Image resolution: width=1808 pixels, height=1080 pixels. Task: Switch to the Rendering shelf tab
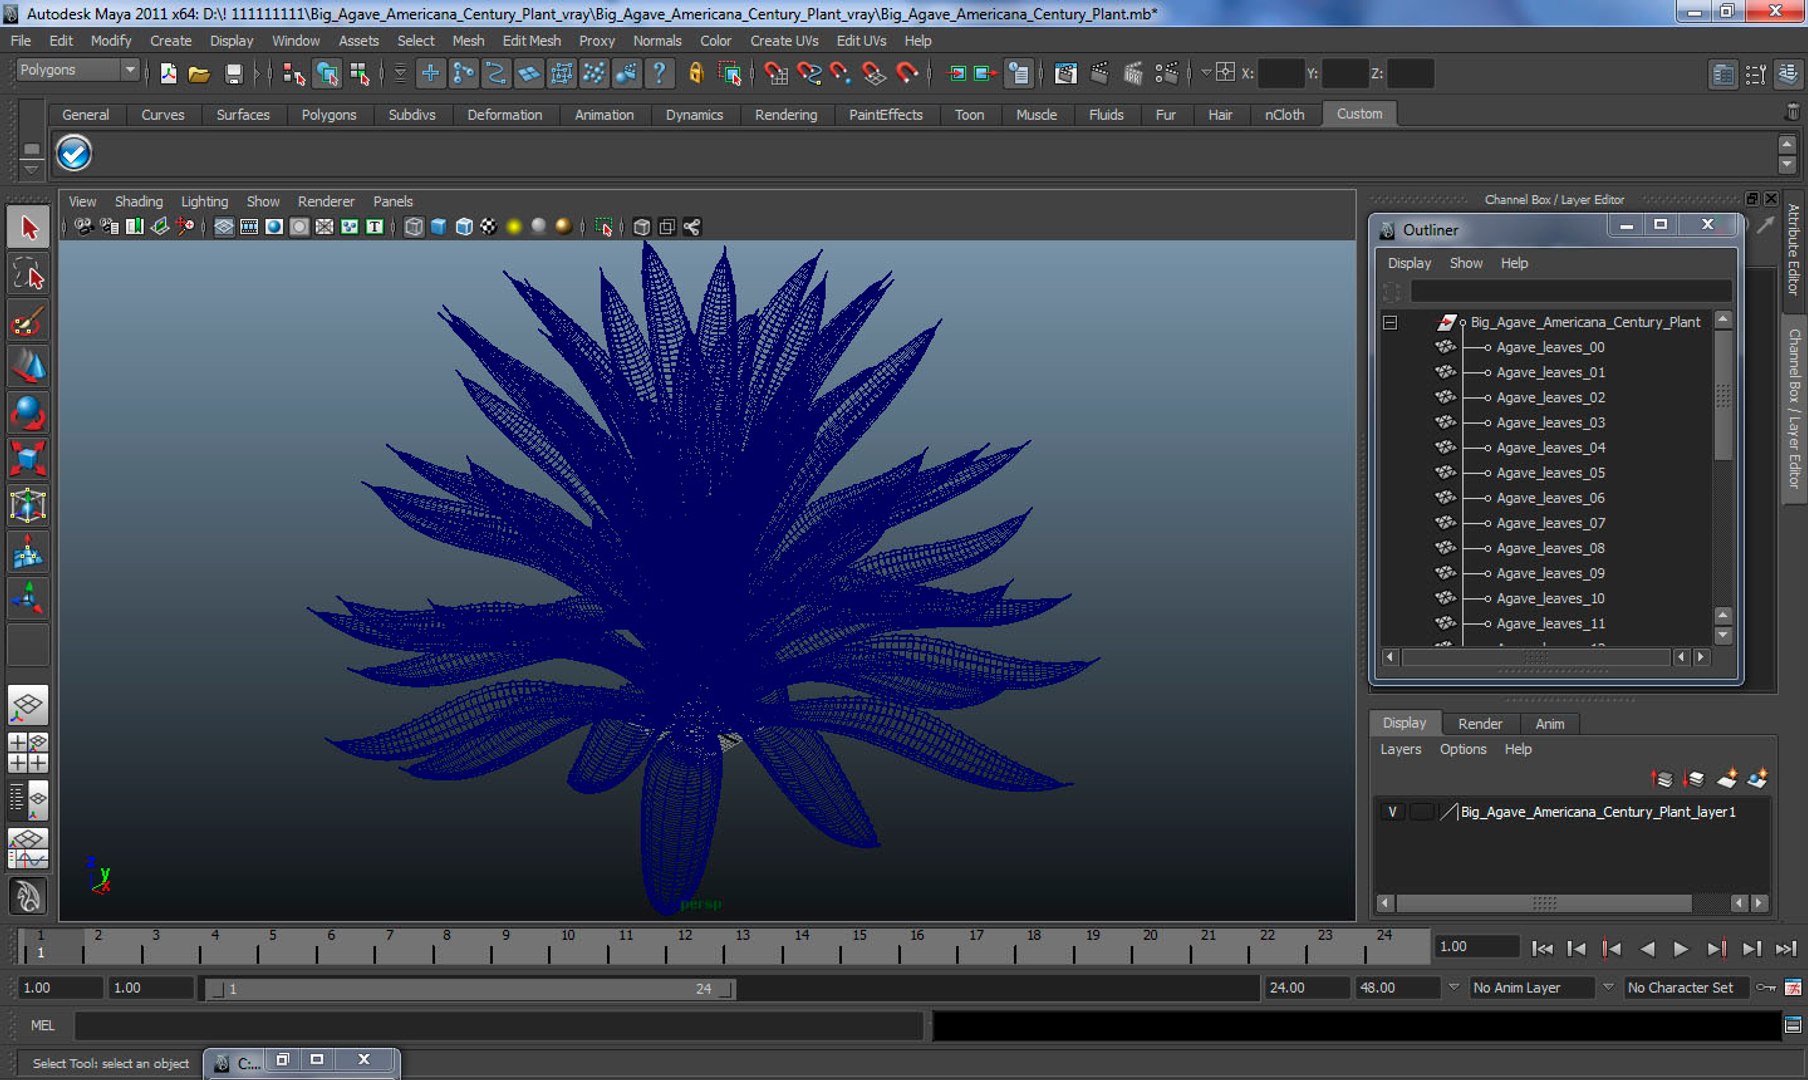point(785,115)
